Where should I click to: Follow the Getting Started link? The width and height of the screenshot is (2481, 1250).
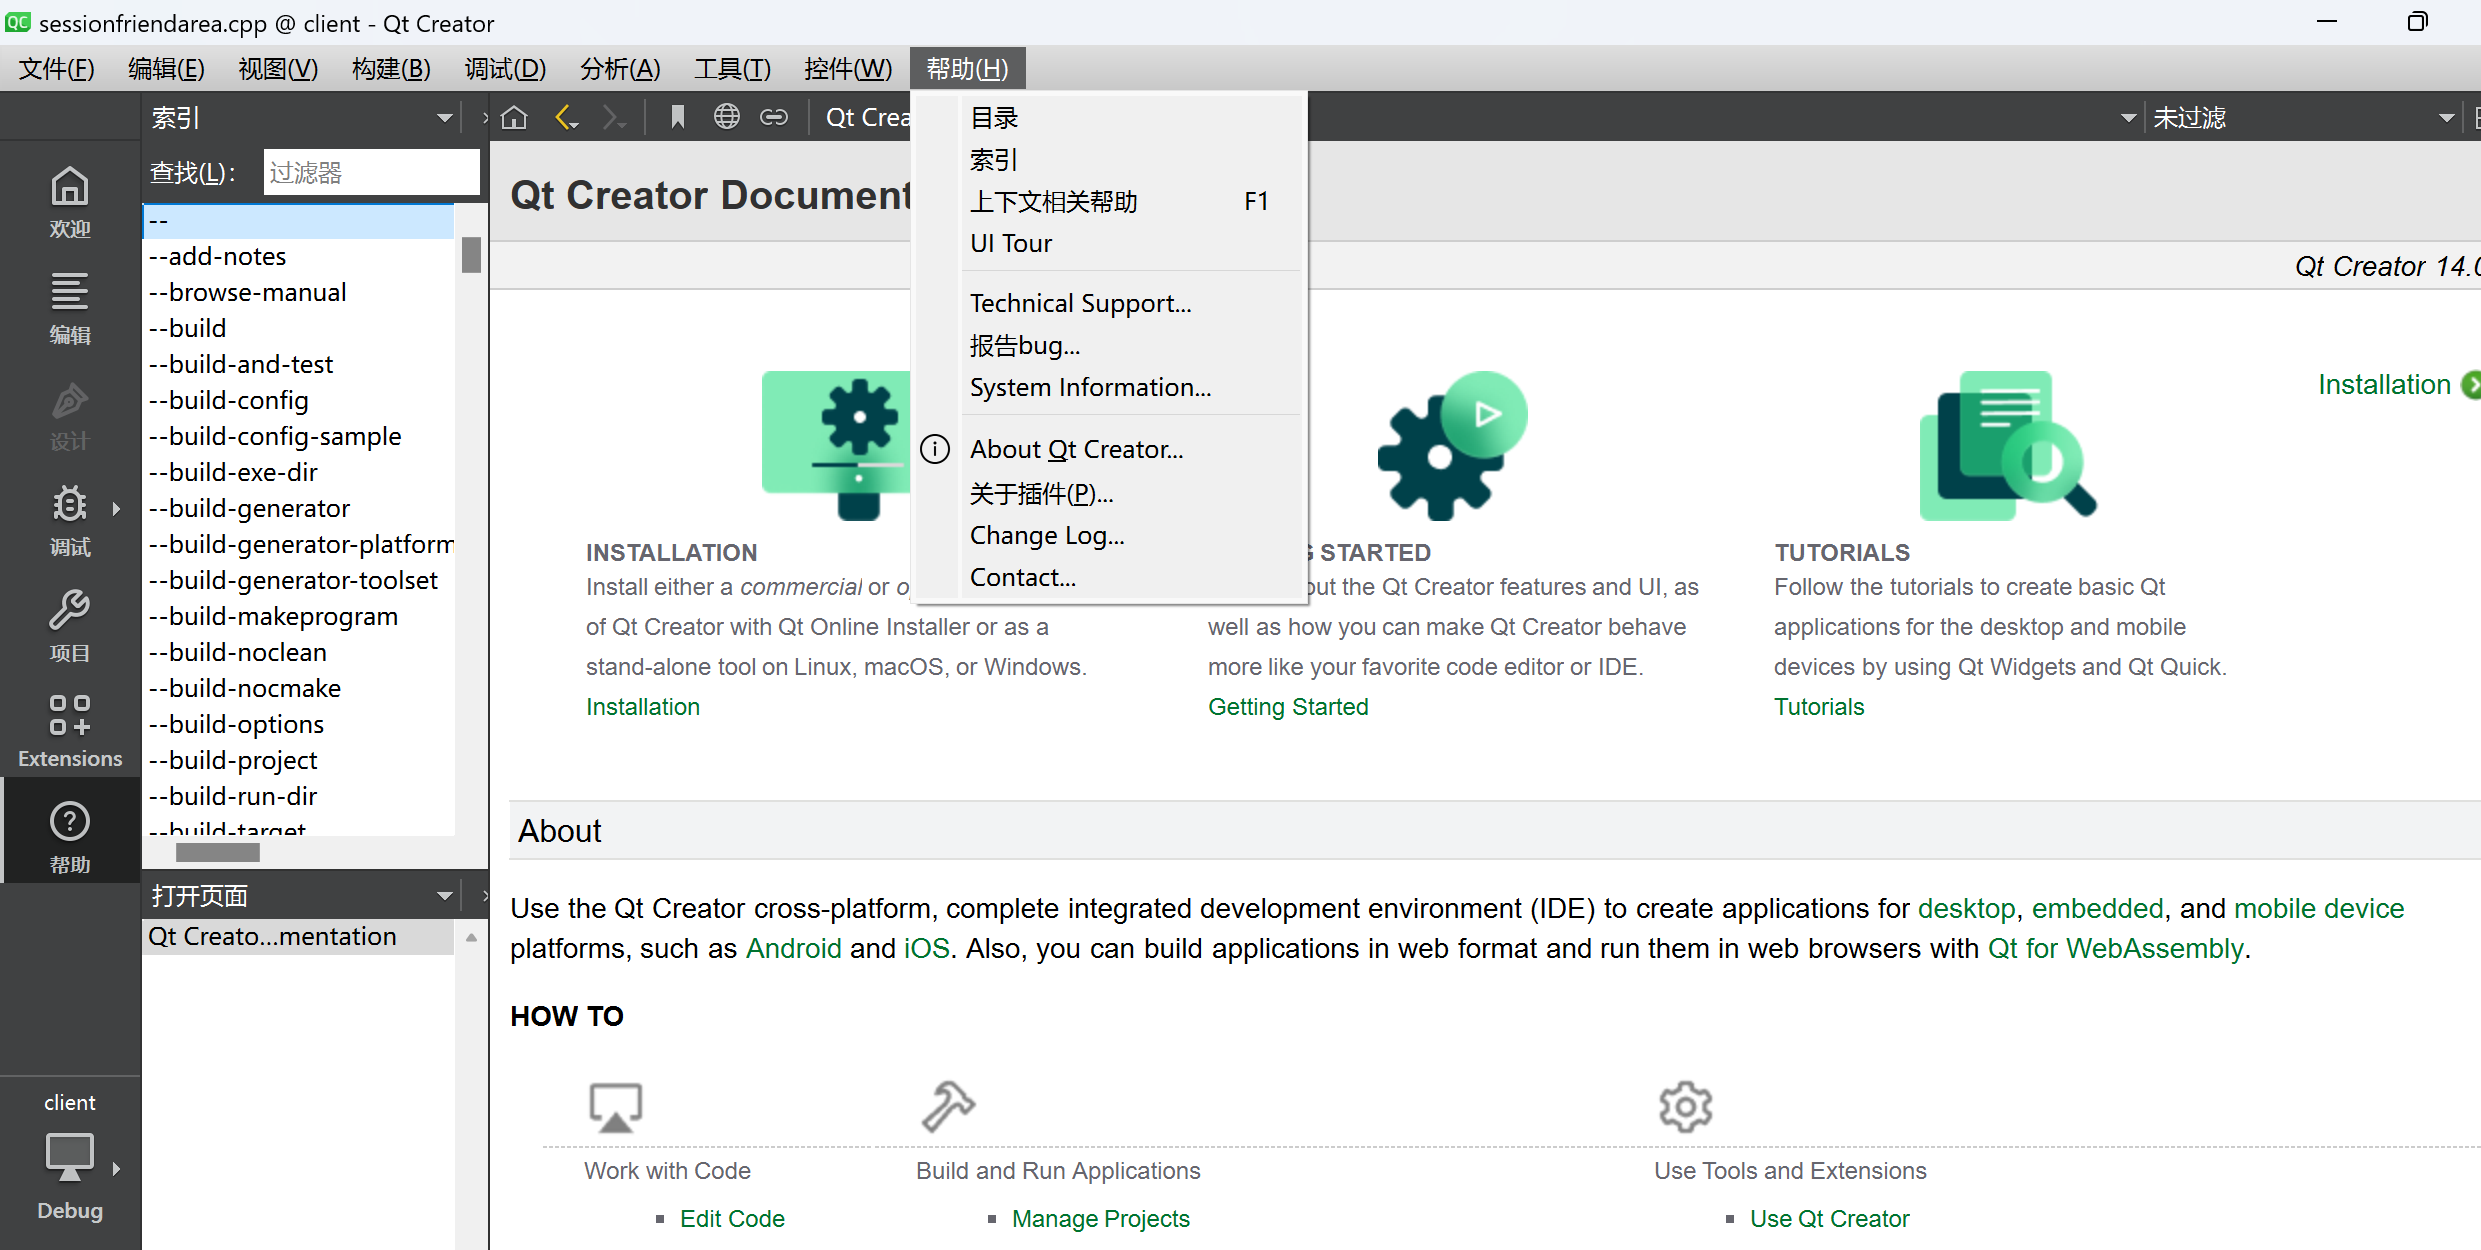(x=1288, y=707)
